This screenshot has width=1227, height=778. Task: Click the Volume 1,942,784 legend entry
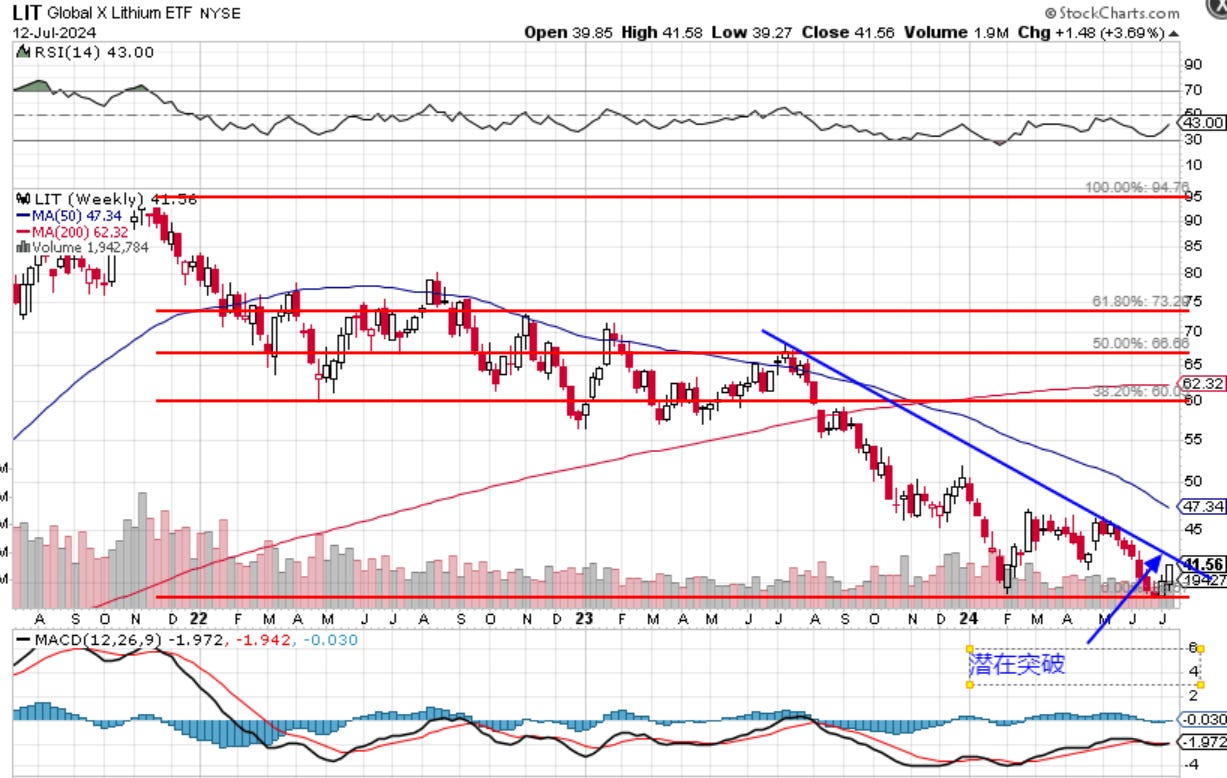coord(80,247)
